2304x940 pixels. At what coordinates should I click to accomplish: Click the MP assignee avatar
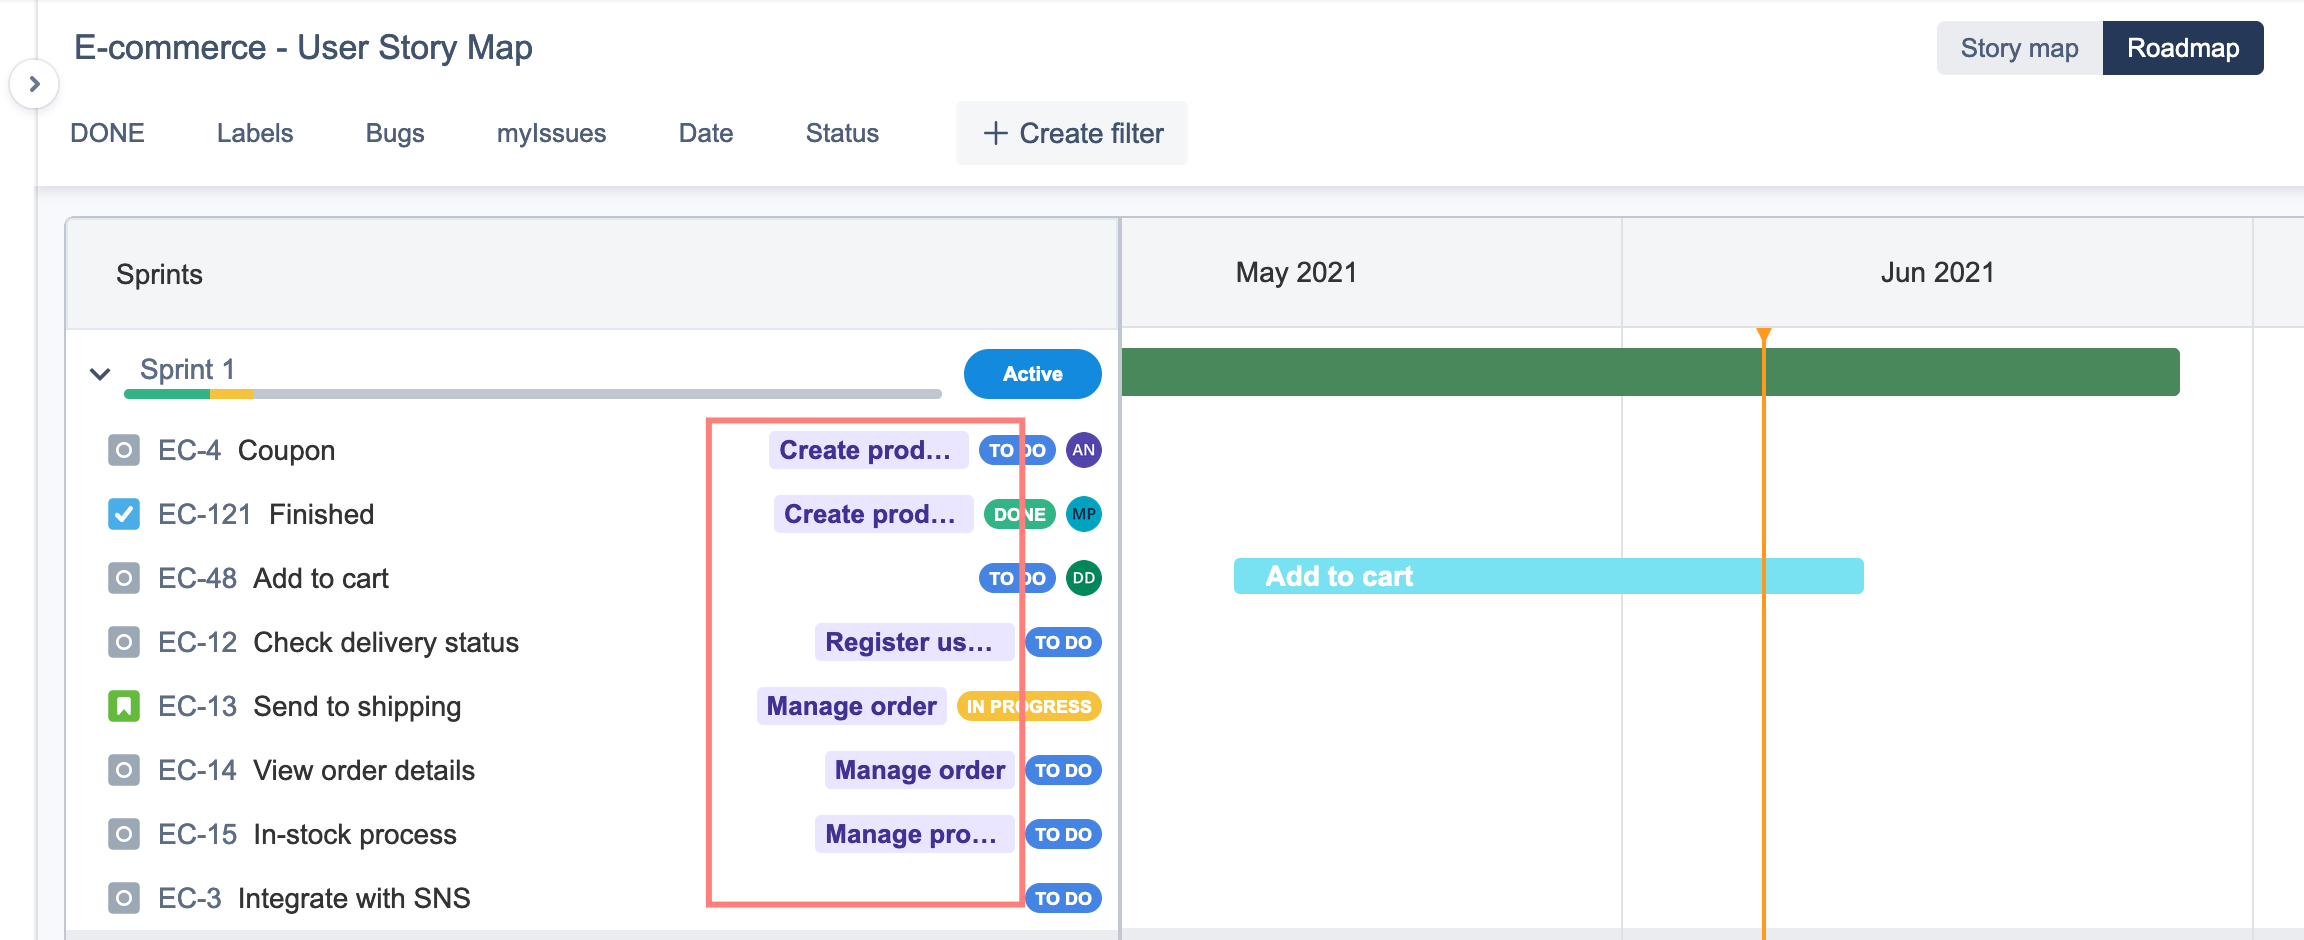point(1083,514)
